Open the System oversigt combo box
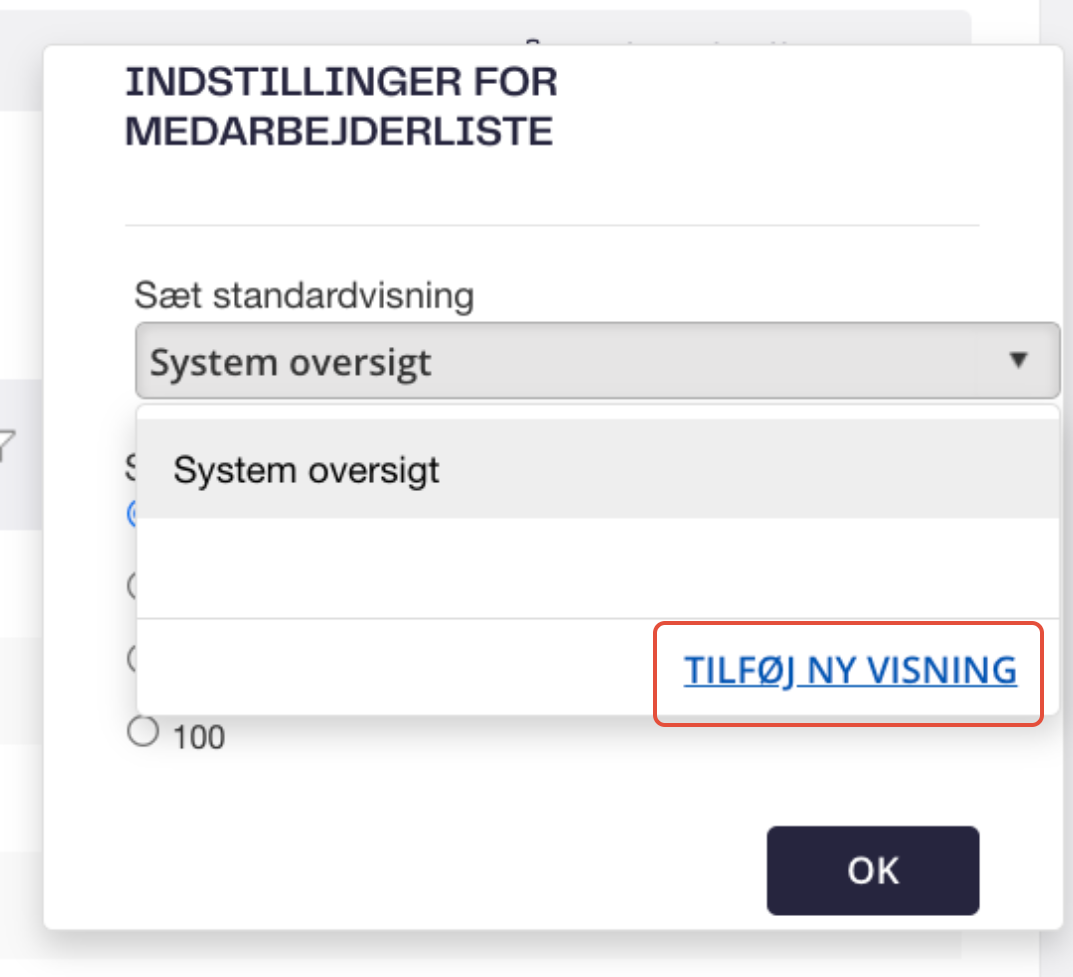Image resolution: width=1073 pixels, height=977 pixels. pos(597,361)
